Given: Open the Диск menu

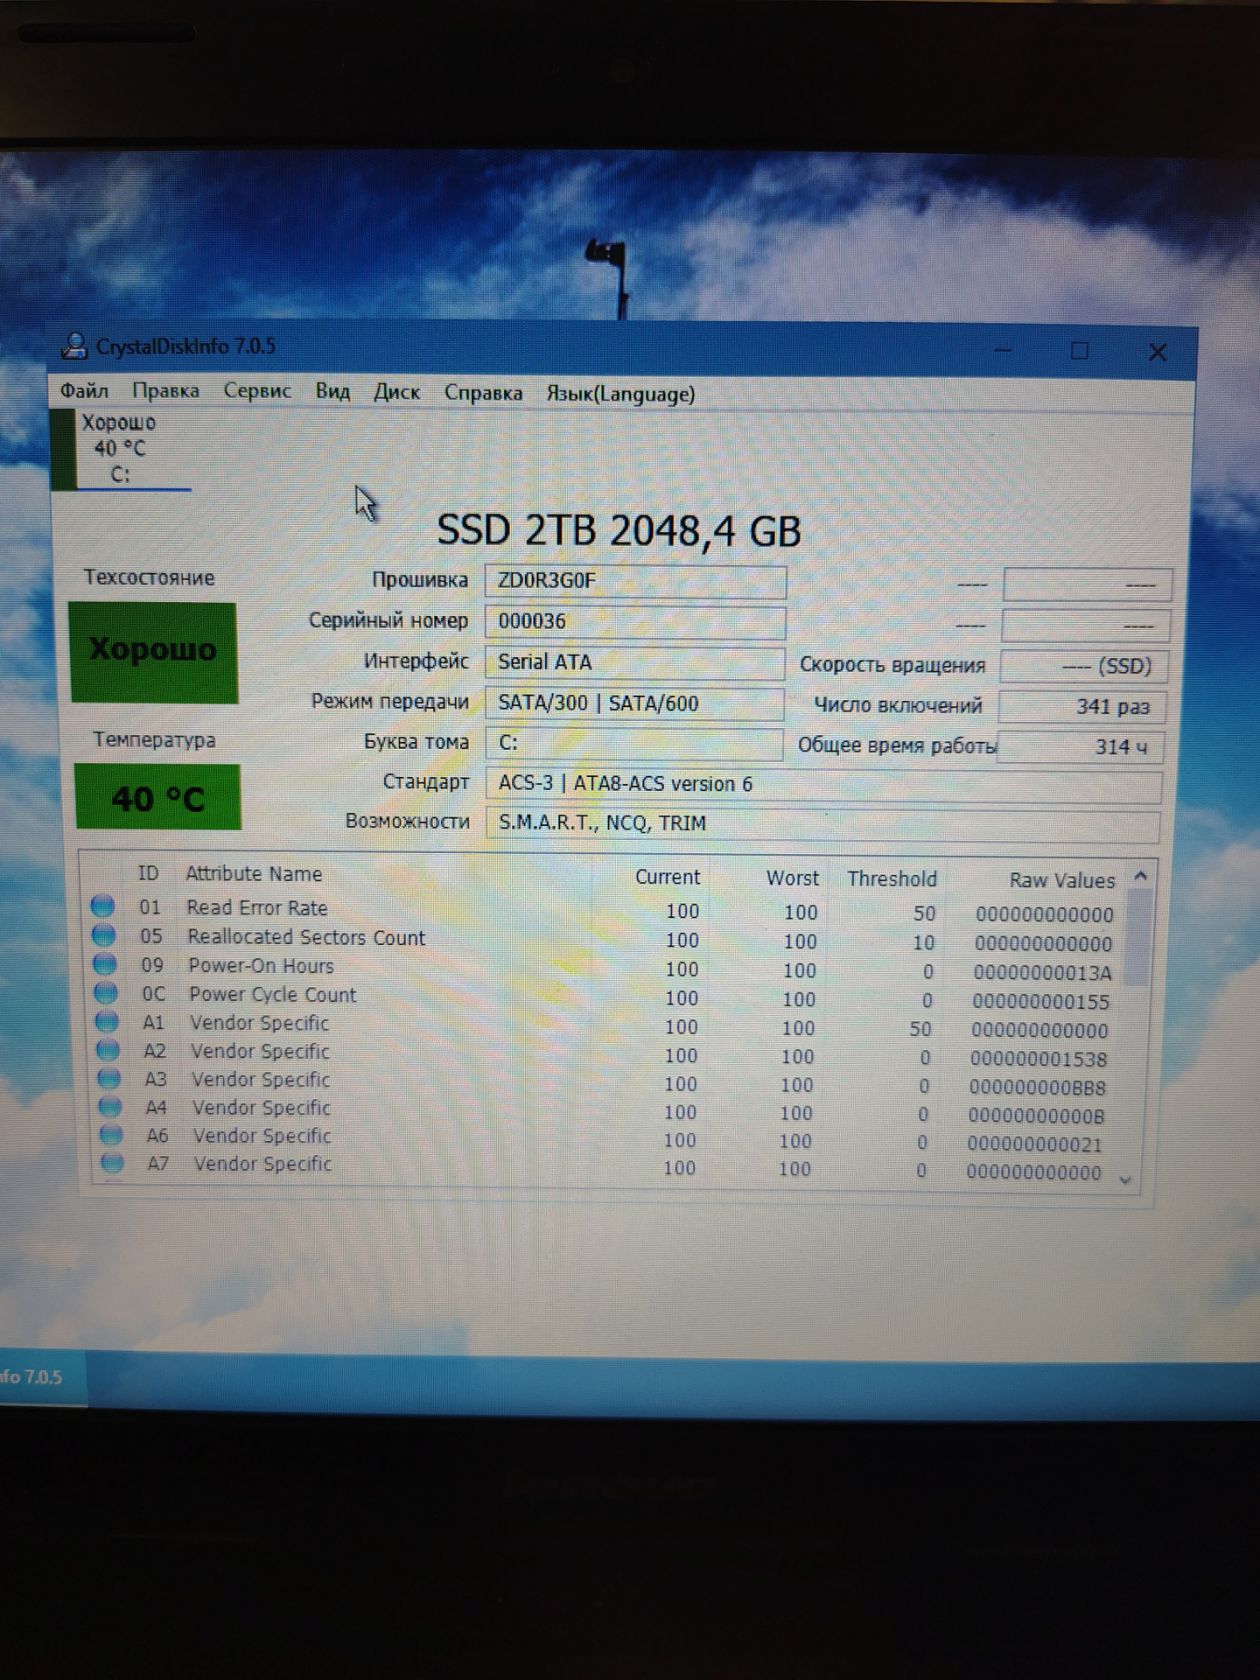Looking at the screenshot, I should click(x=397, y=392).
